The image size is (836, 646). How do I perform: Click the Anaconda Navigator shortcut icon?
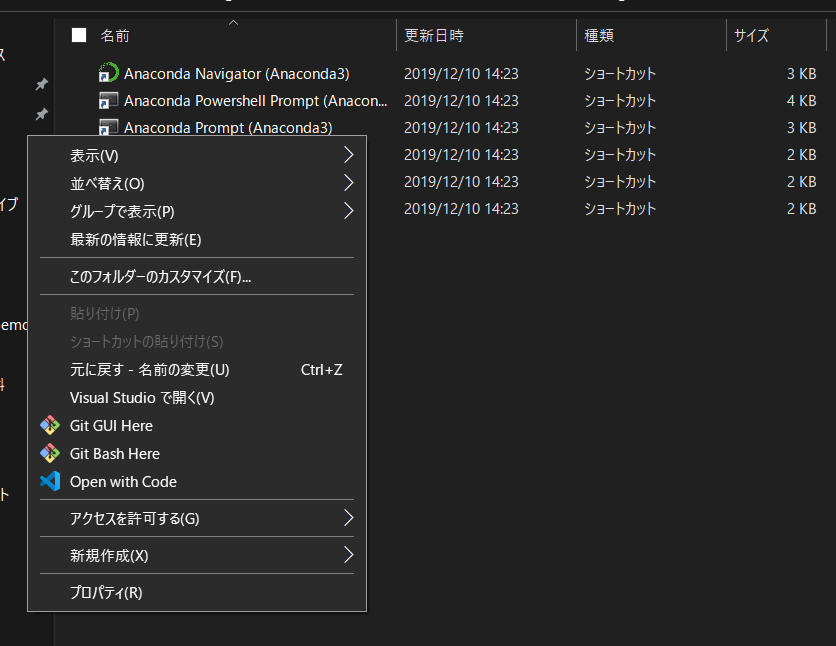(x=109, y=72)
